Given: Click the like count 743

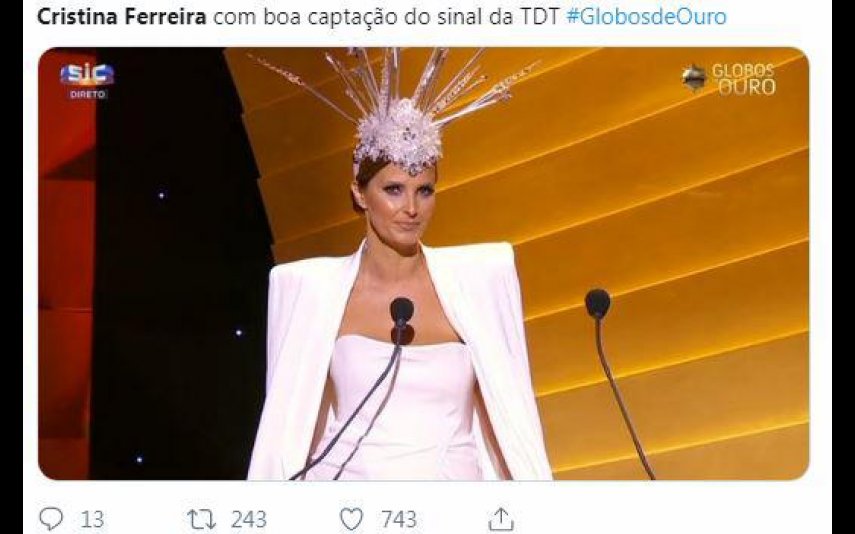Looking at the screenshot, I should point(399,519).
